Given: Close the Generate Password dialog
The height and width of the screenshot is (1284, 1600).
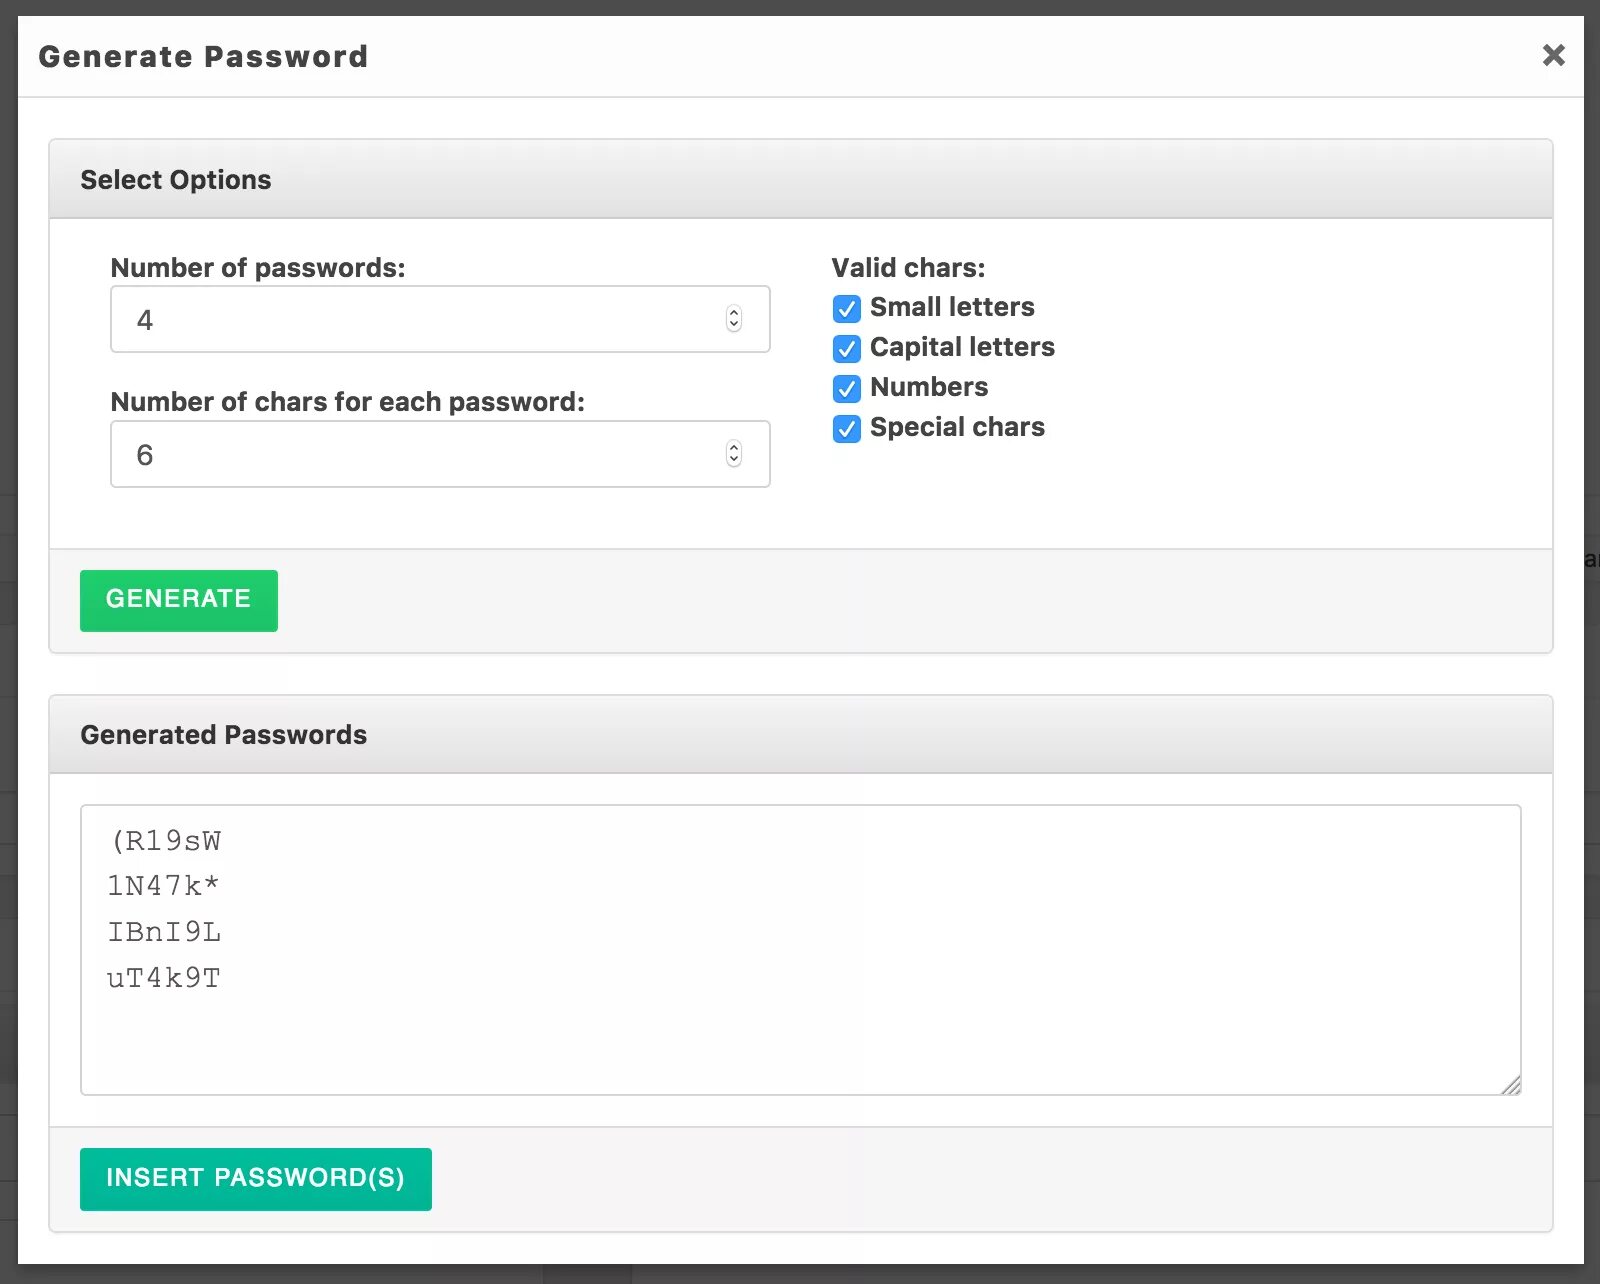Looking at the screenshot, I should click(1553, 55).
